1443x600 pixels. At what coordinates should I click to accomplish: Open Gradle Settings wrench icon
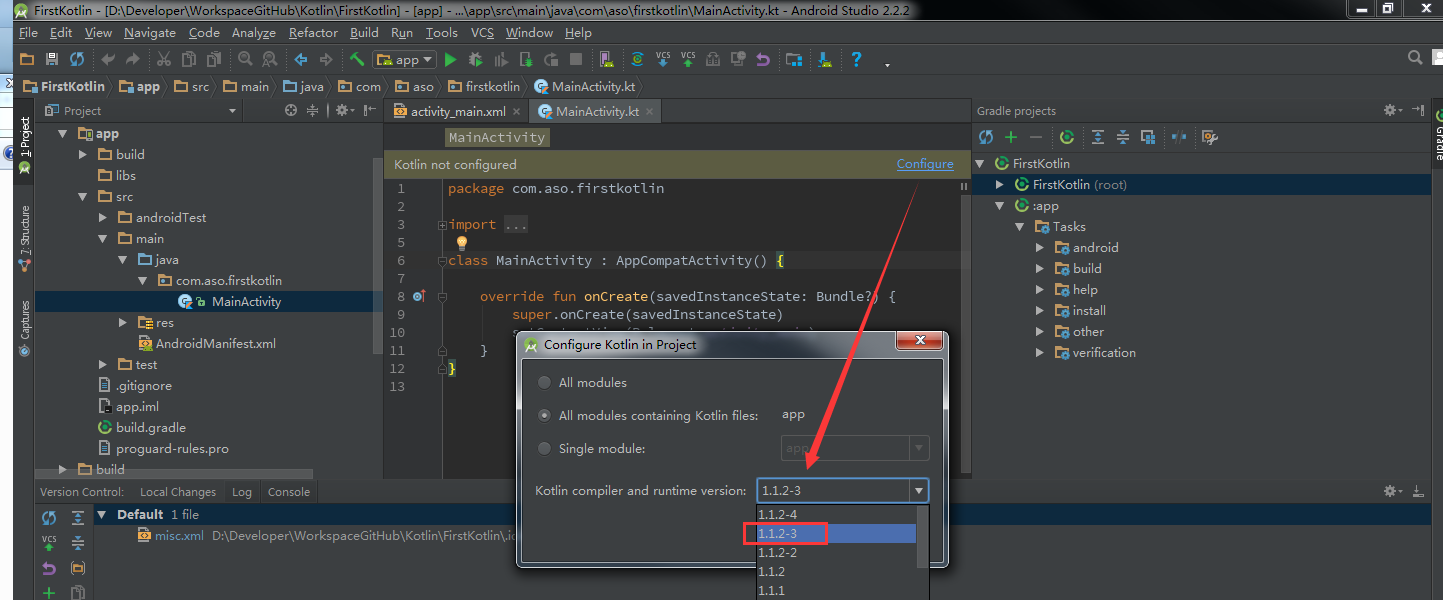pos(1209,137)
